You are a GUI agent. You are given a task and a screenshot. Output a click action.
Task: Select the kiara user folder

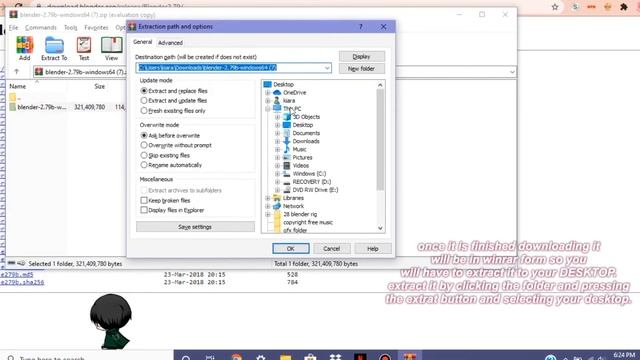(289, 100)
